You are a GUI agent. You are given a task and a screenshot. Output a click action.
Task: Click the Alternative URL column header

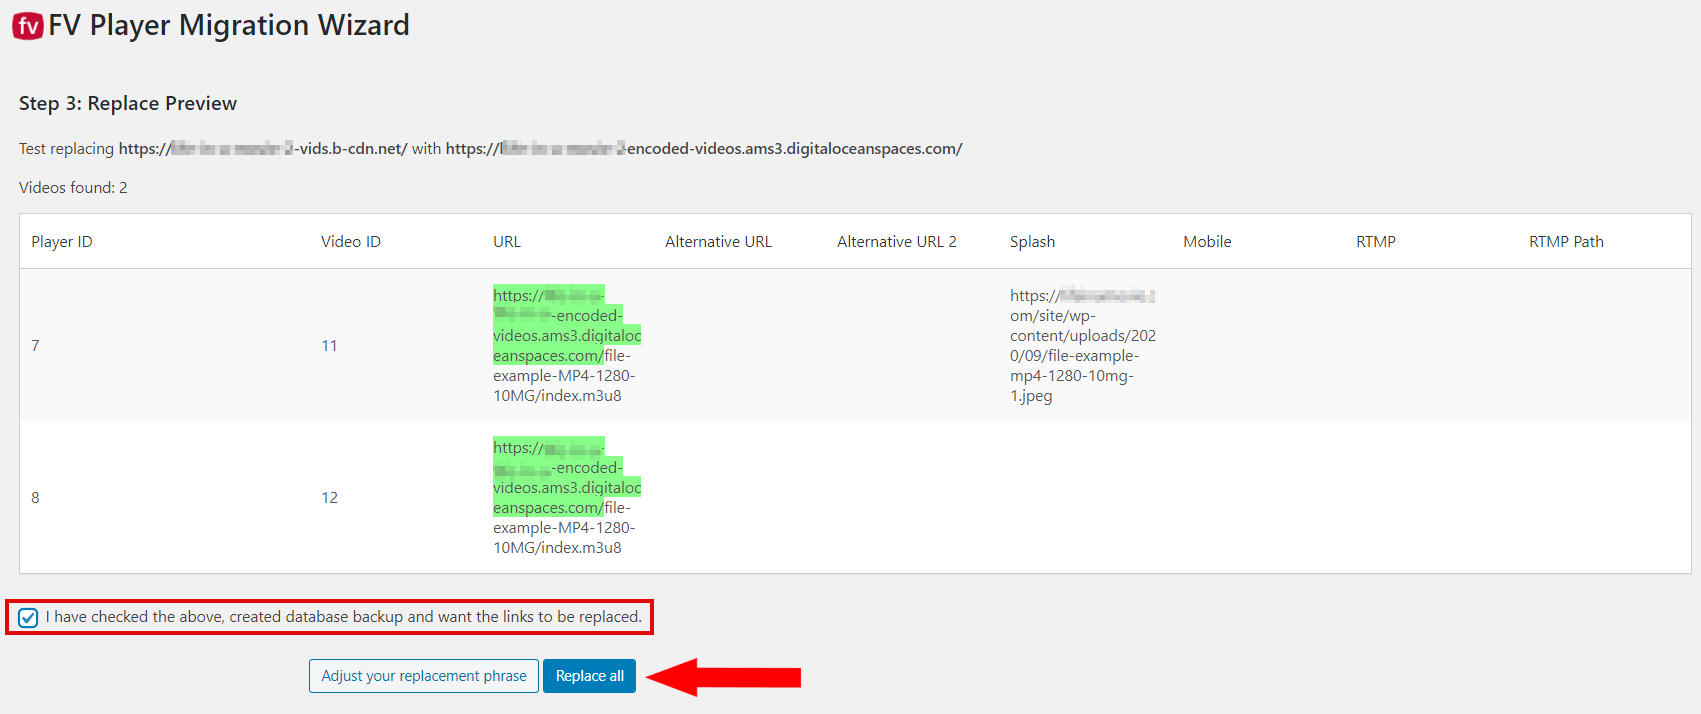click(719, 242)
